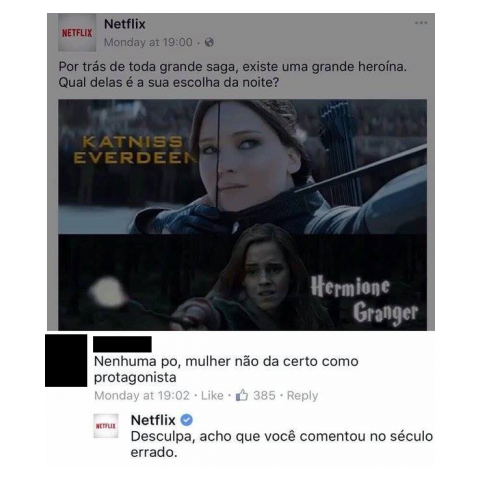Reply to the Nenhuma po comment
The width and height of the screenshot is (480, 480).
(x=302, y=395)
